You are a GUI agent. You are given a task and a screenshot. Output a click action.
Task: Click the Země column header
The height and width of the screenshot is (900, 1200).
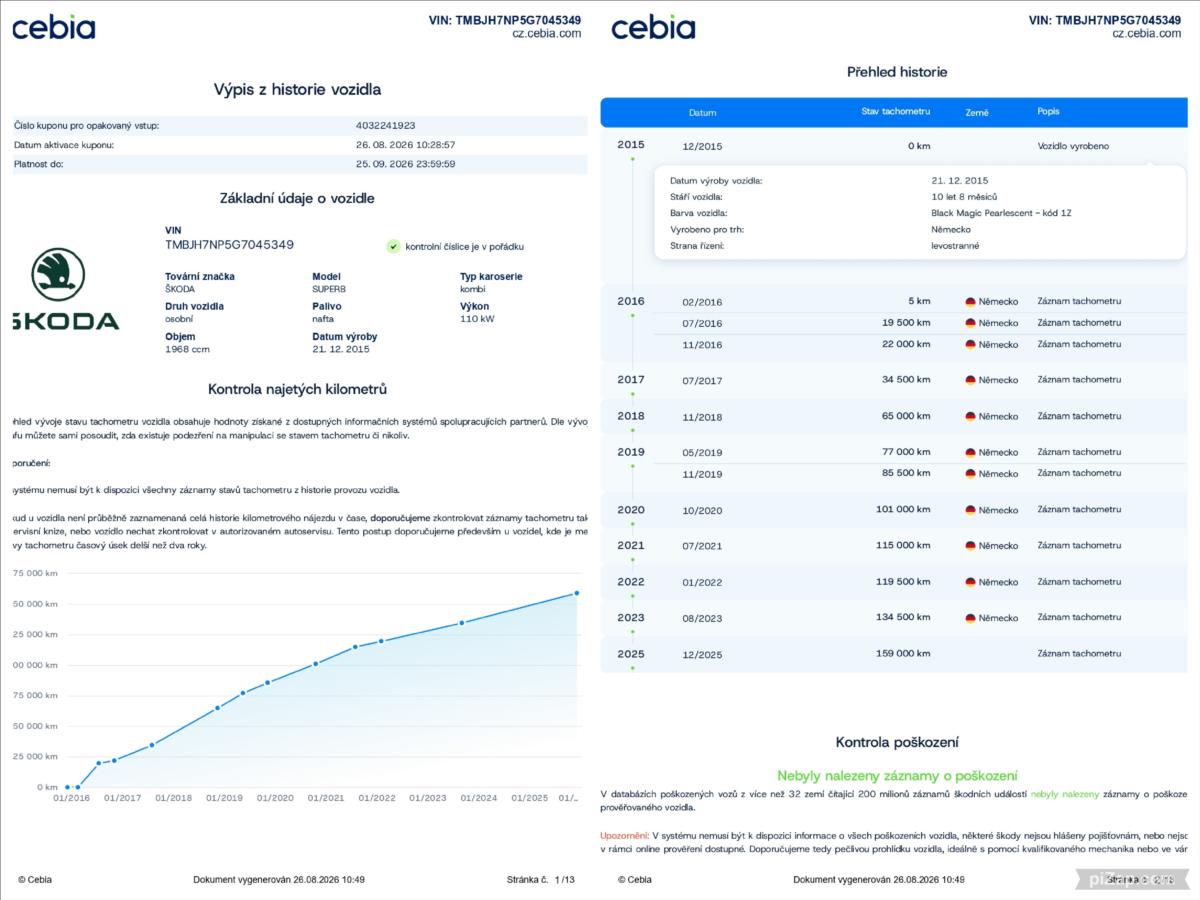click(x=977, y=112)
